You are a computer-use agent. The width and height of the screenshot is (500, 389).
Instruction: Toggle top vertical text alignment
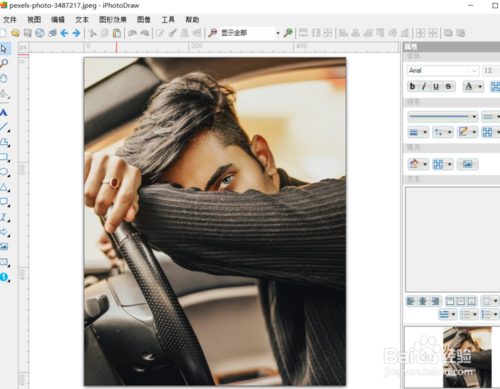450,301
